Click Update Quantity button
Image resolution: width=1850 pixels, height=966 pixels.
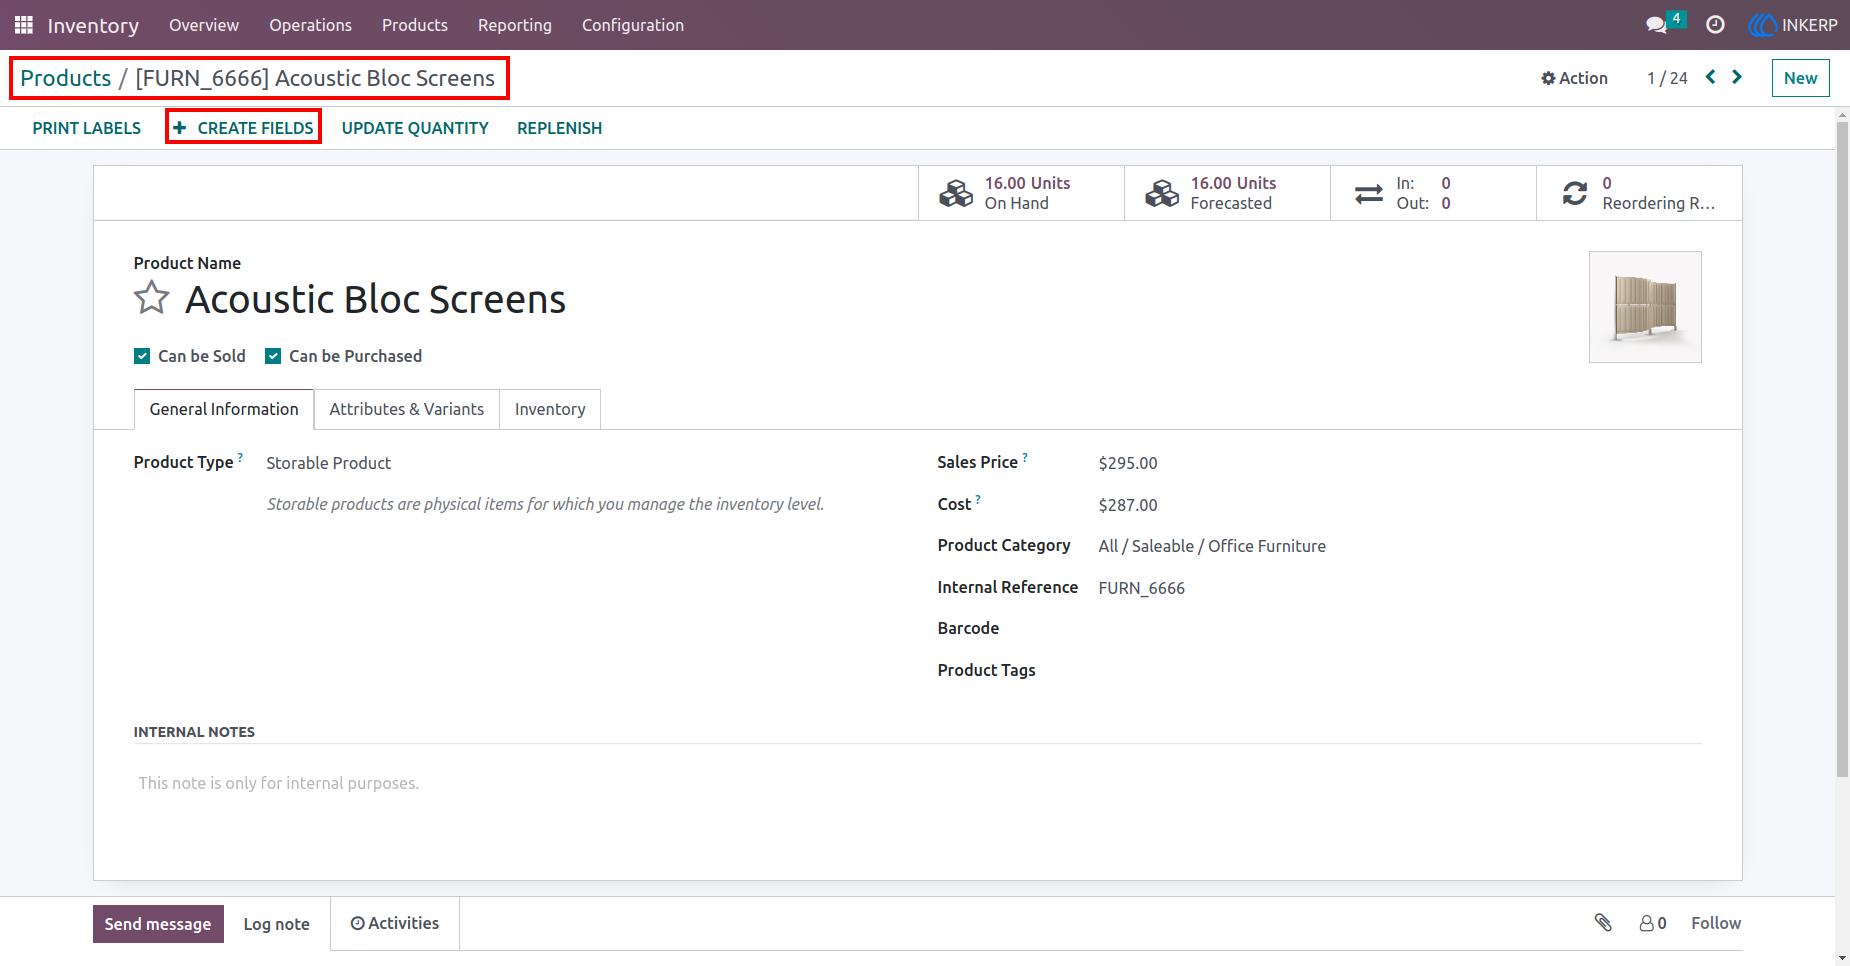pyautogui.click(x=415, y=128)
